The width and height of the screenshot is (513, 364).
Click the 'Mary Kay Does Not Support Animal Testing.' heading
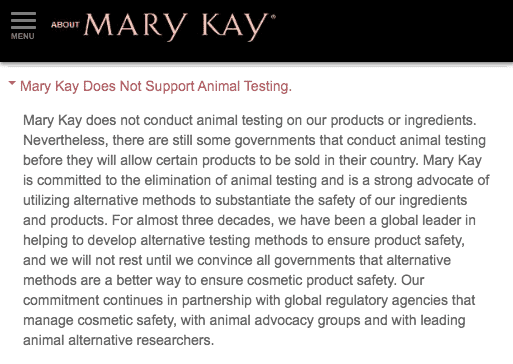[156, 86]
